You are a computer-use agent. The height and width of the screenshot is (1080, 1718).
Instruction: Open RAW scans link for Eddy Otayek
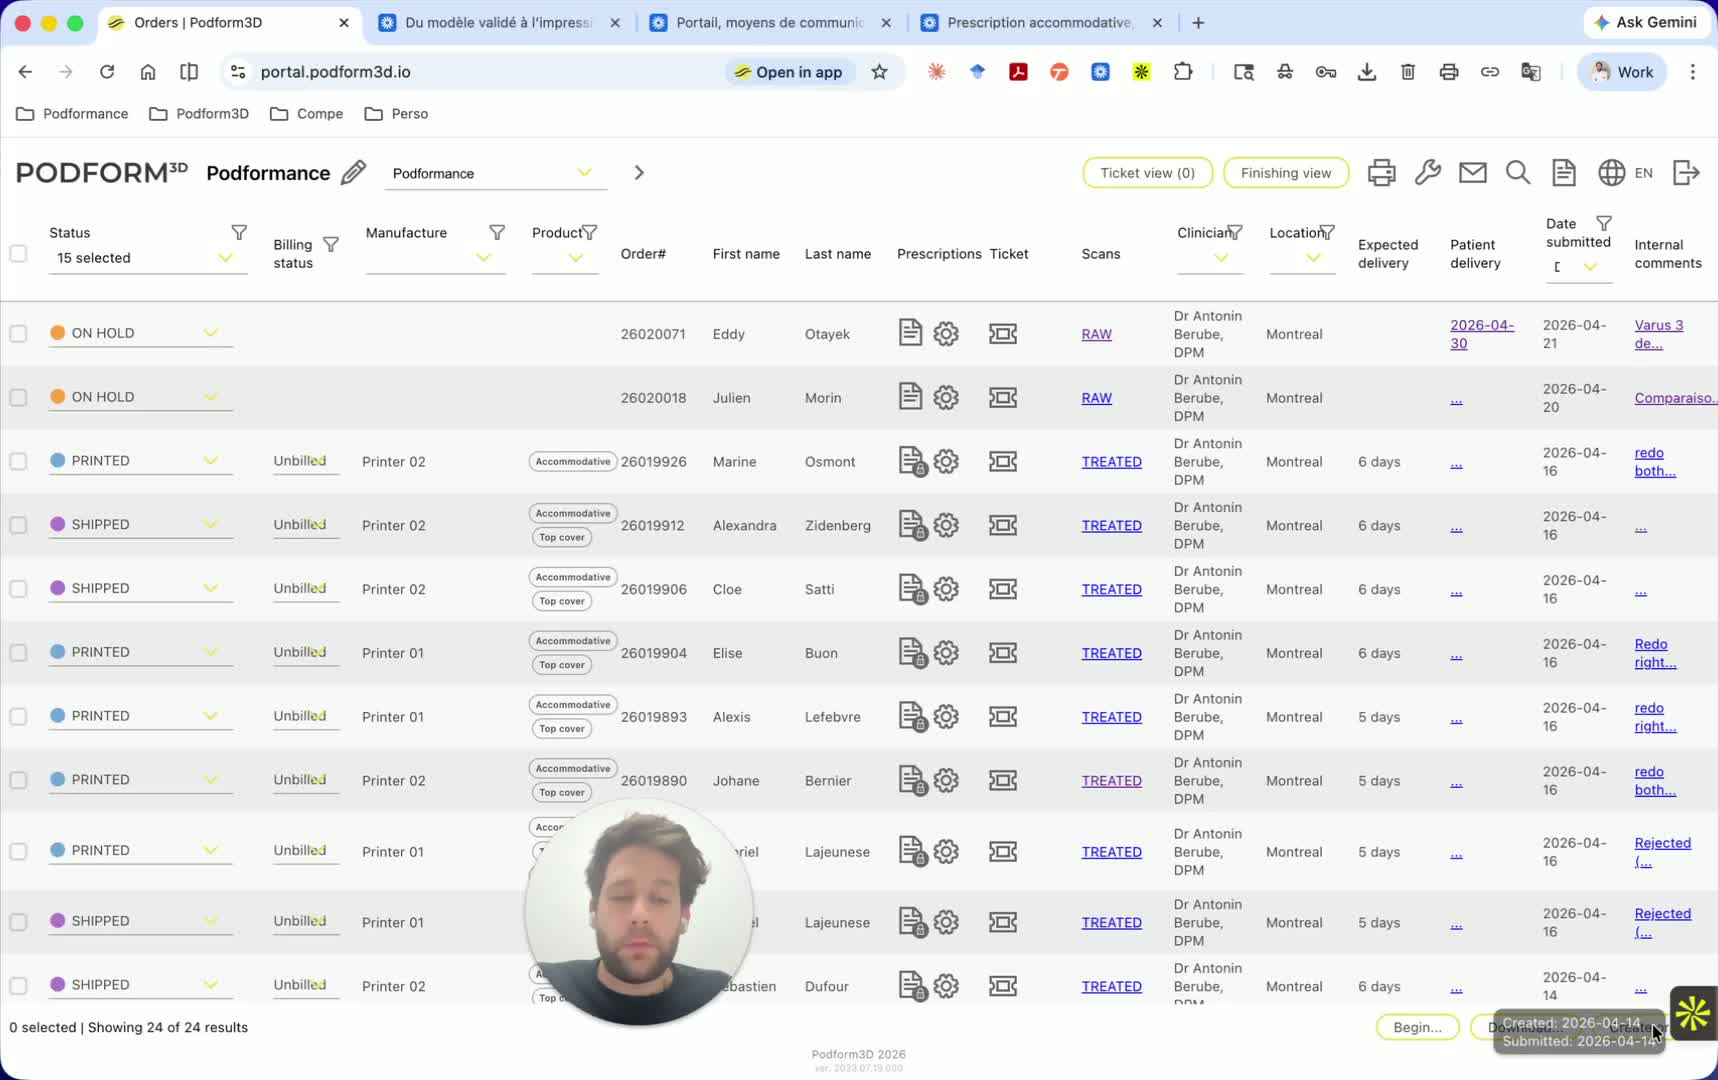coord(1096,334)
